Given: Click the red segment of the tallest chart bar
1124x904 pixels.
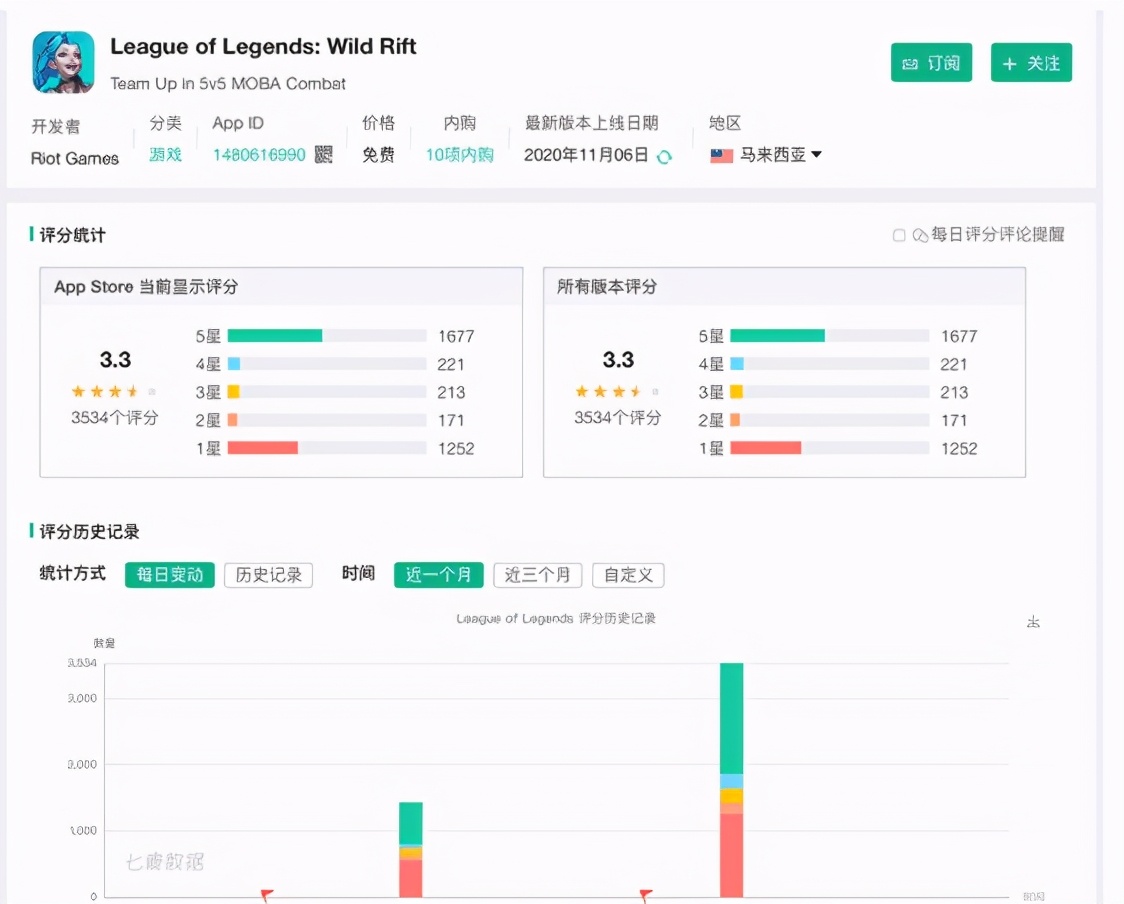Looking at the screenshot, I should (x=731, y=855).
